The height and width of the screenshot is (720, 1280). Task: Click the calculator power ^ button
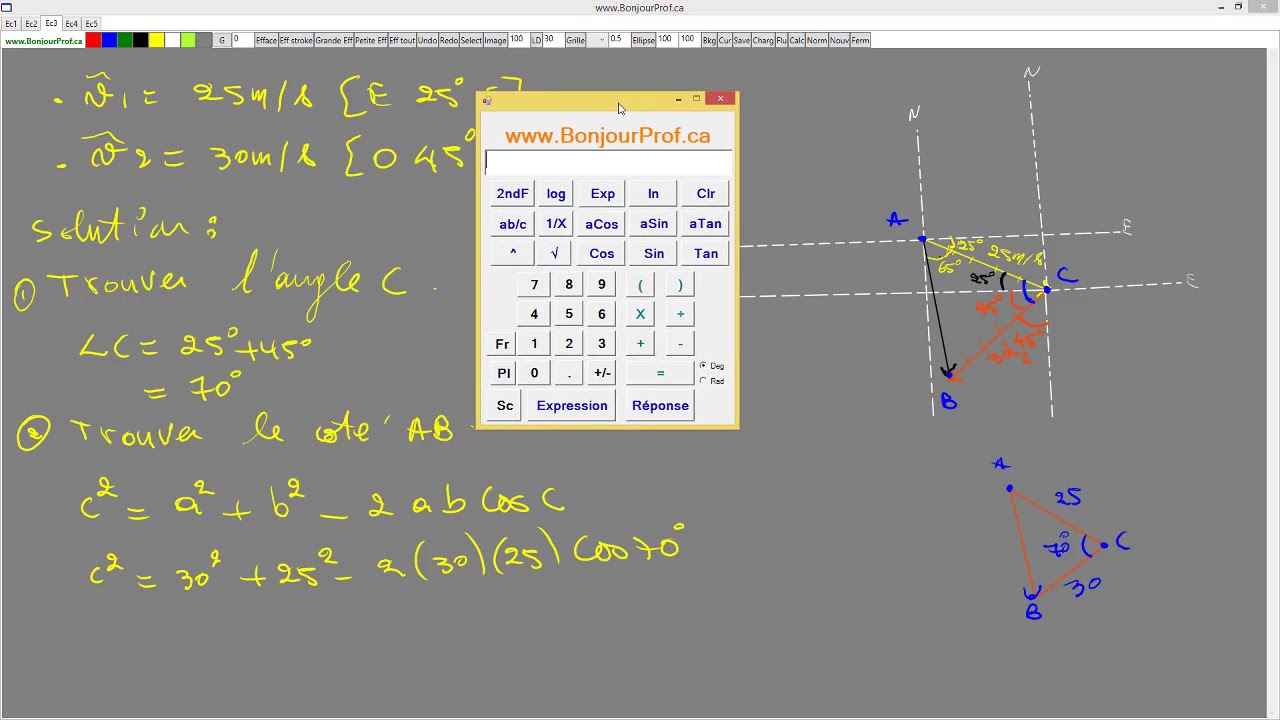coord(513,254)
